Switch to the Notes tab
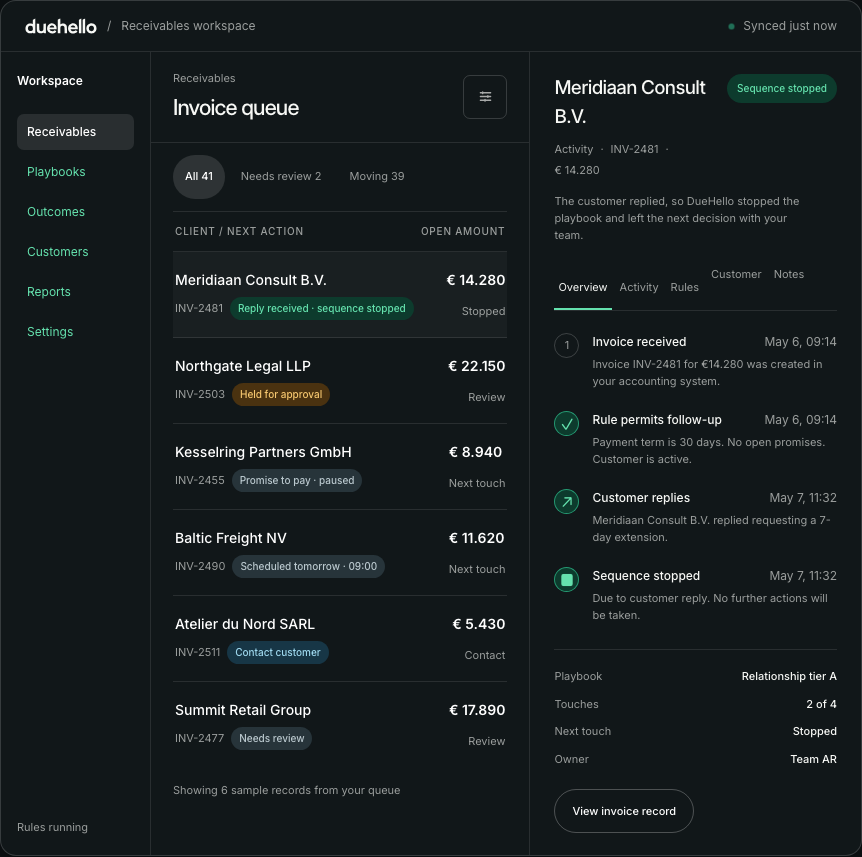 click(789, 274)
